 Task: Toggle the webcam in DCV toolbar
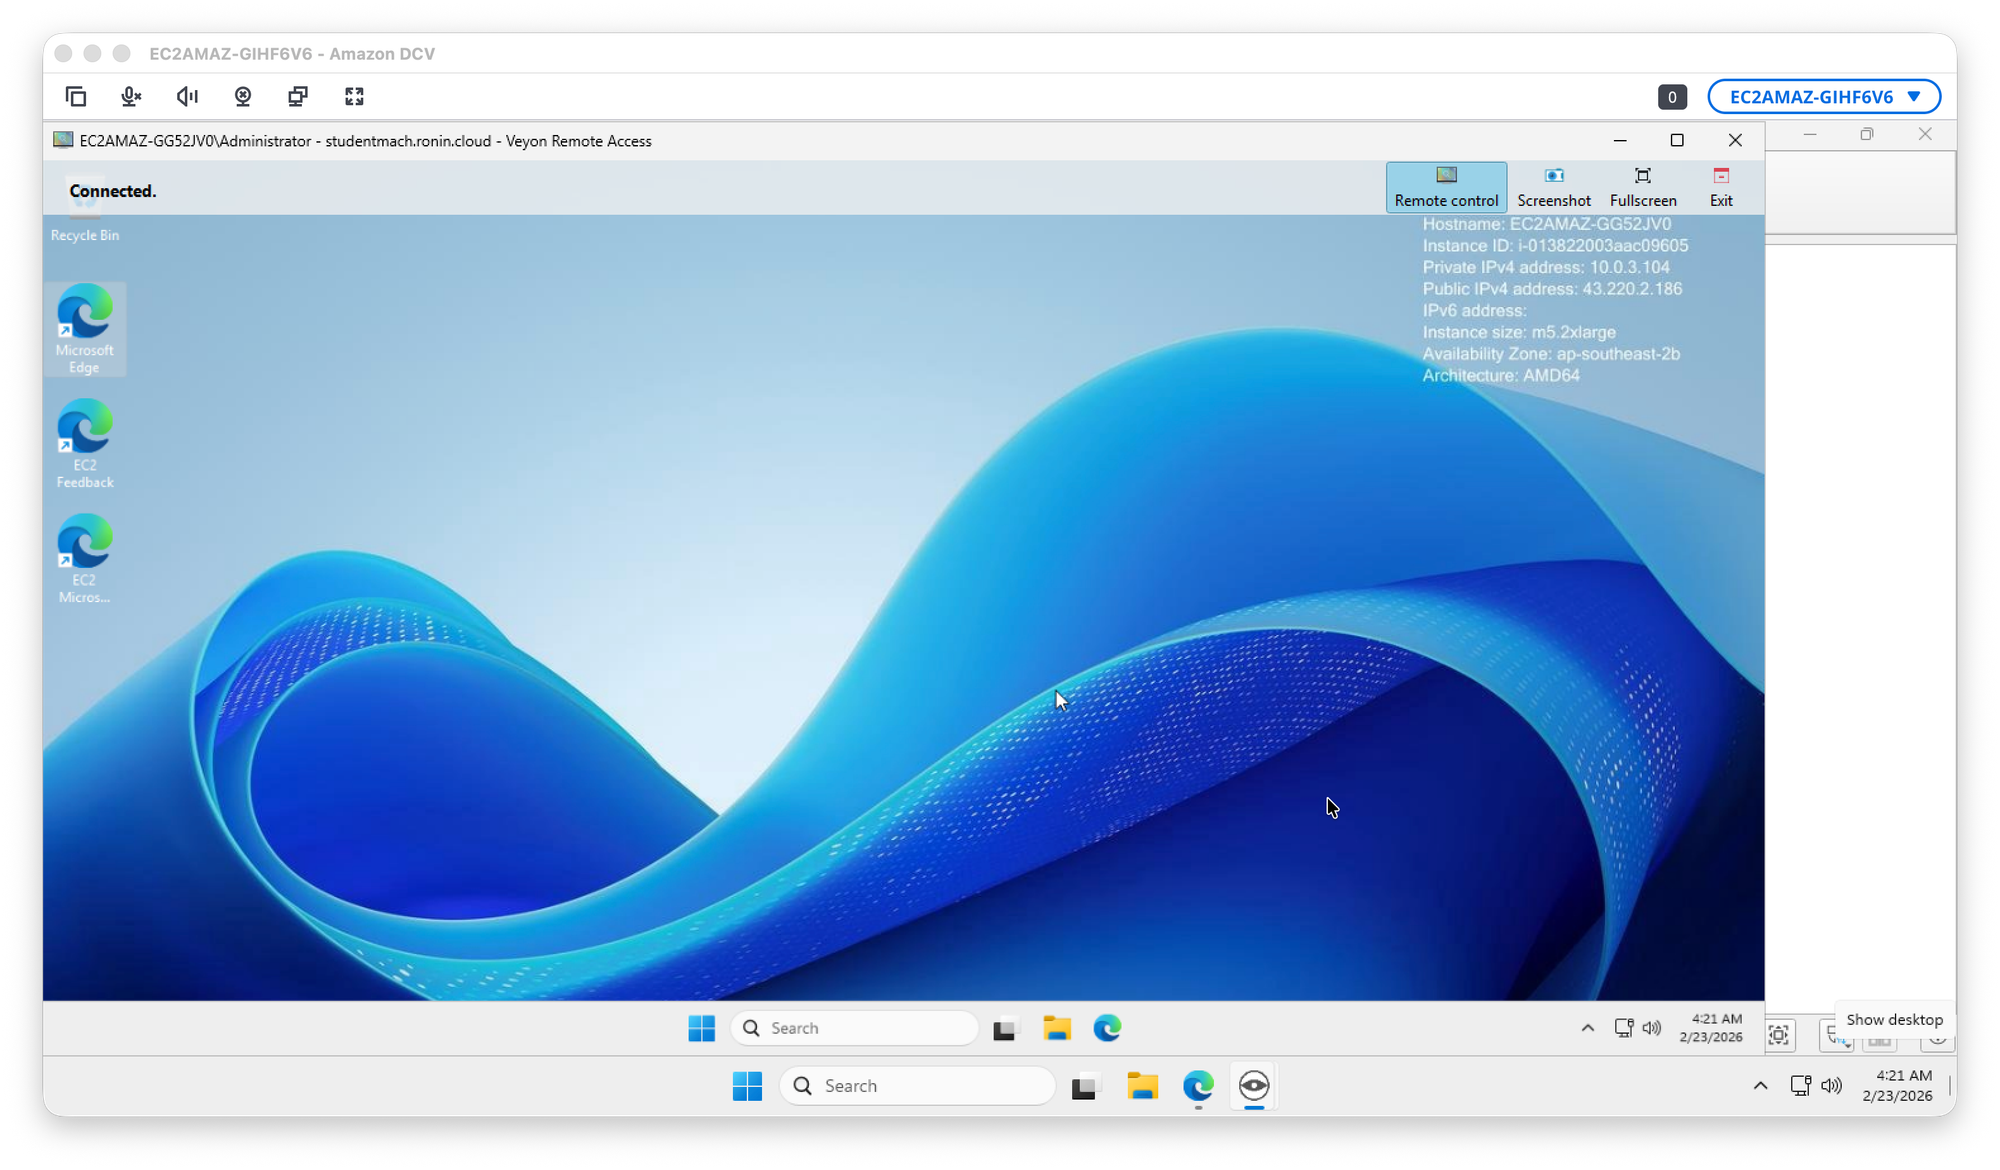pyautogui.click(x=243, y=96)
